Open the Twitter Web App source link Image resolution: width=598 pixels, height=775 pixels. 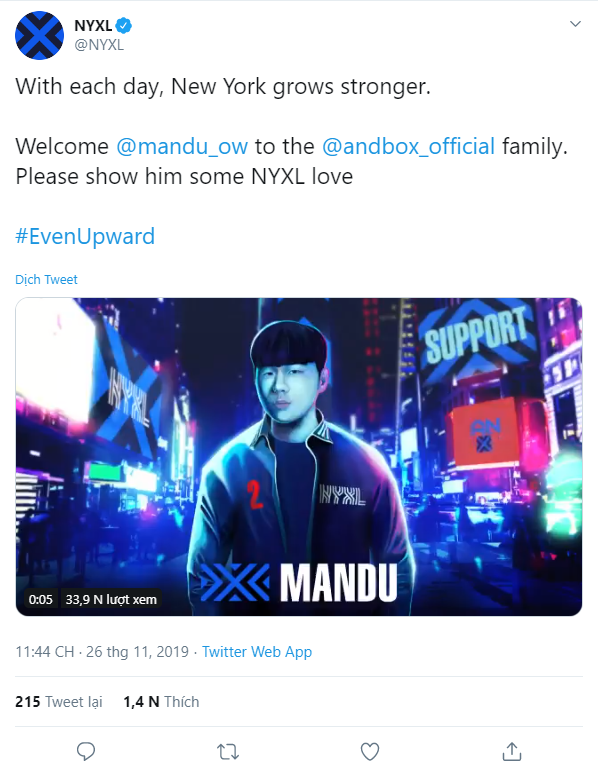[x=257, y=651]
